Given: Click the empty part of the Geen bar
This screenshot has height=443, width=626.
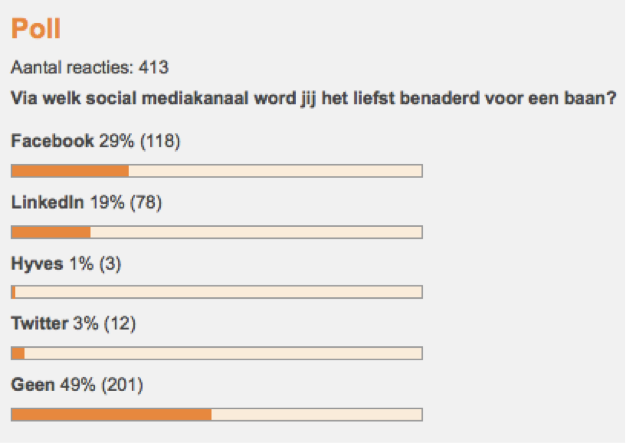Looking at the screenshot, I should 316,414.
